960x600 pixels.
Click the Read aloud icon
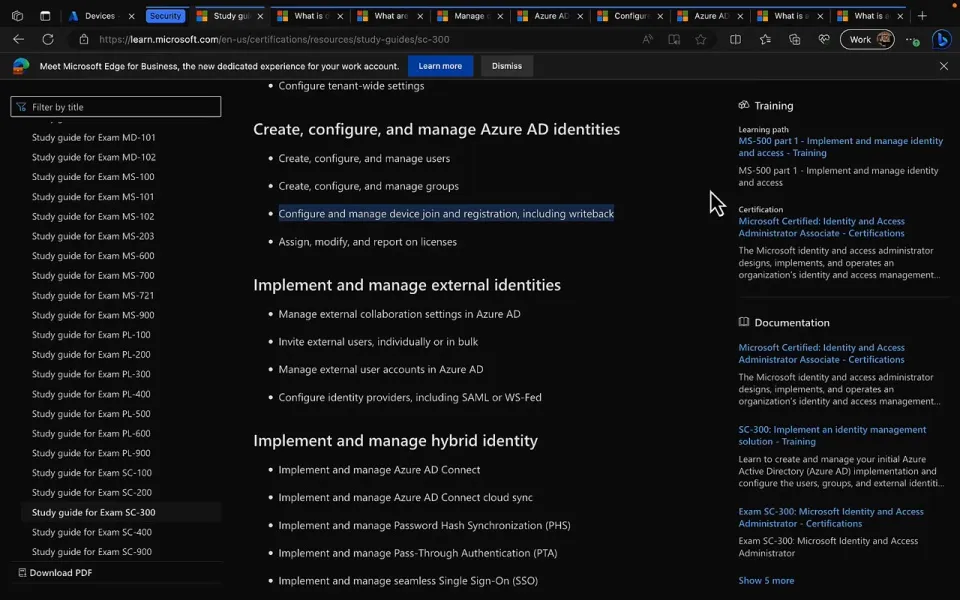click(647, 39)
